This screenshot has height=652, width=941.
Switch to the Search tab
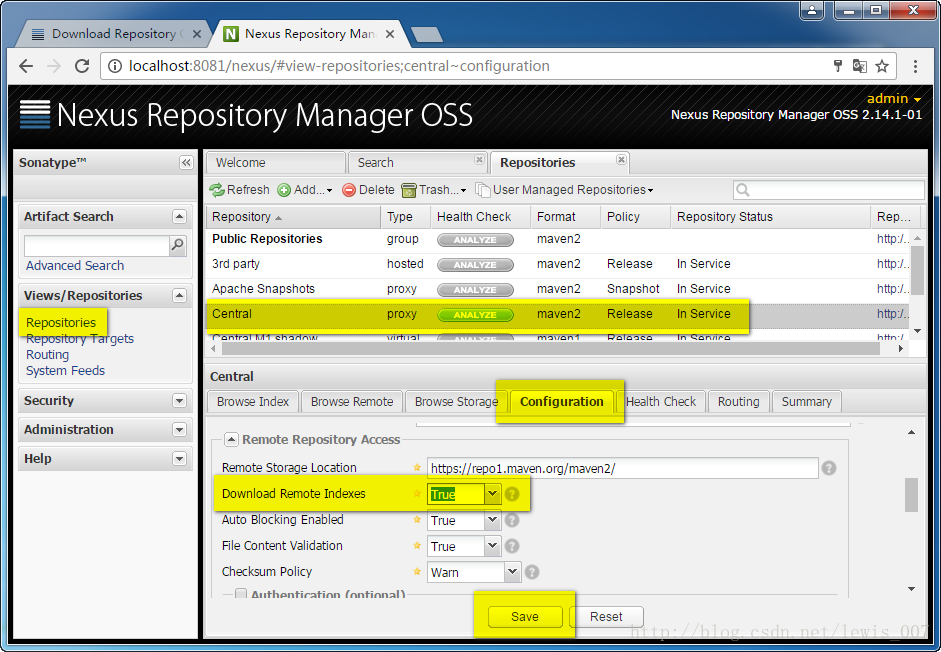point(416,163)
